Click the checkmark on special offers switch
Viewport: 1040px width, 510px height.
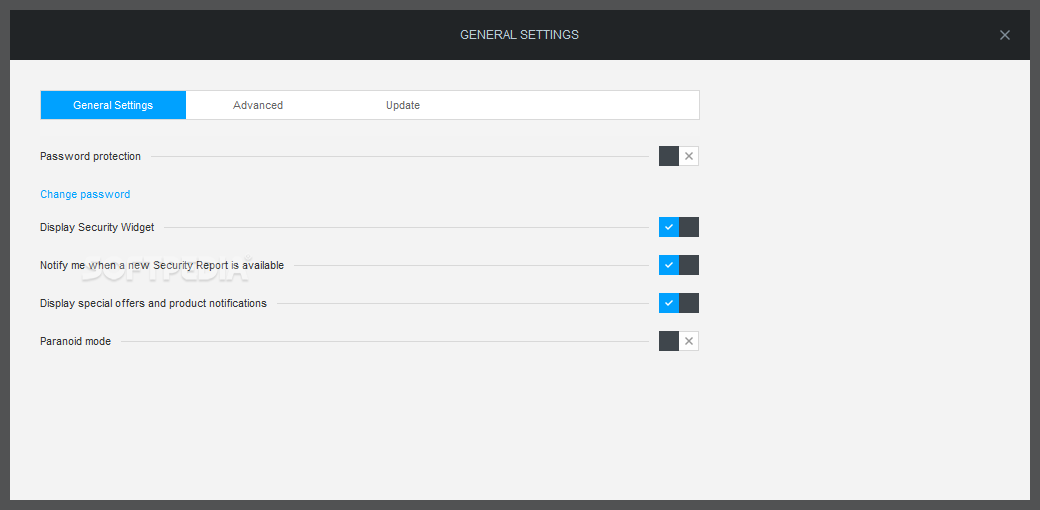(669, 303)
